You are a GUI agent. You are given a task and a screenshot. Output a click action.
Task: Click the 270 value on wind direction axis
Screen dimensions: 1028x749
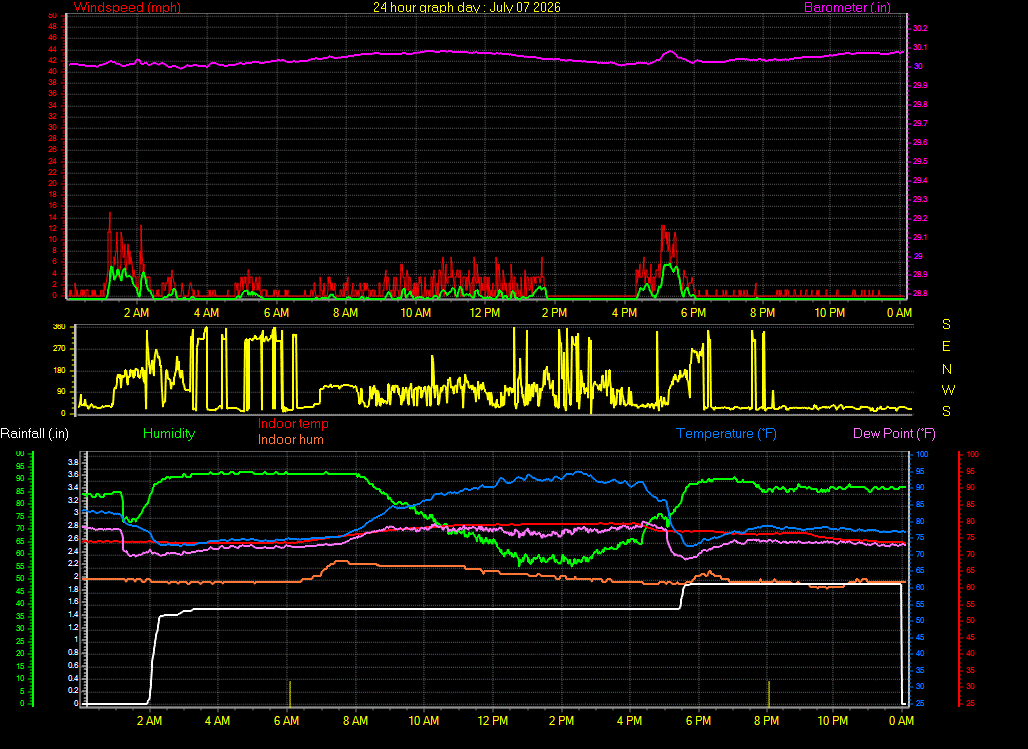(59, 348)
